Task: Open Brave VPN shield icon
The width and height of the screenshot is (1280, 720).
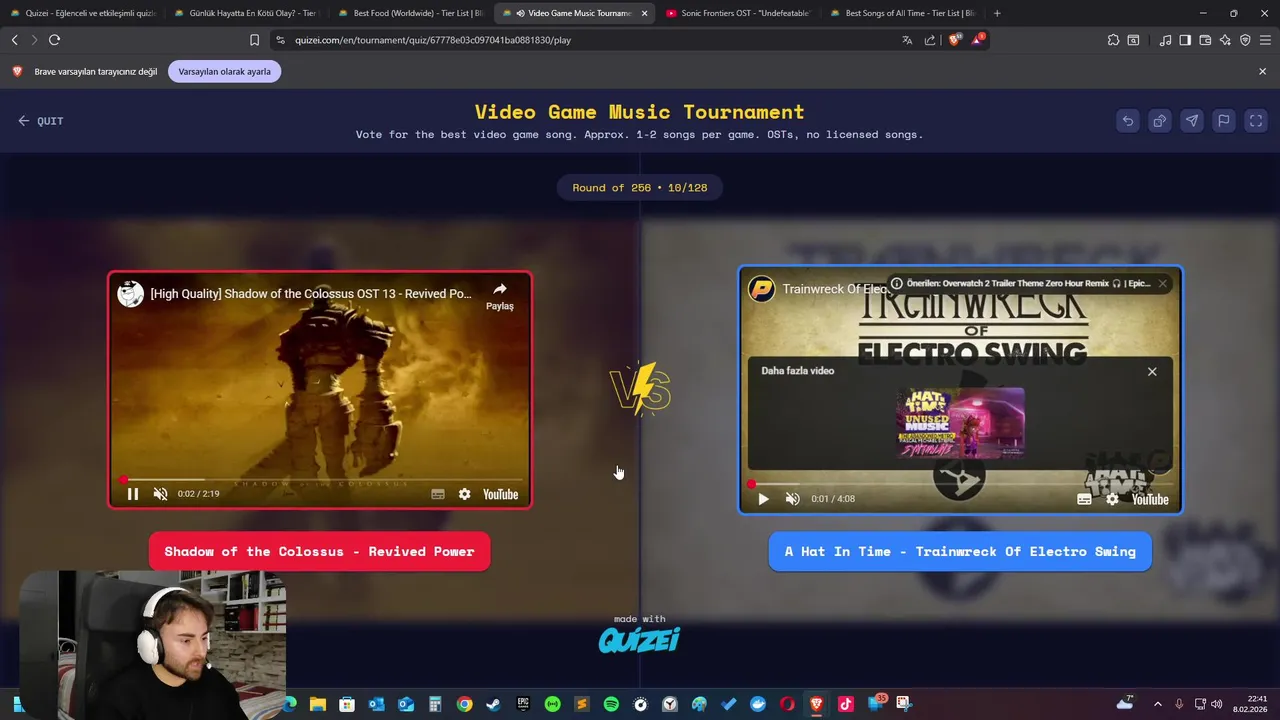Action: 1245,40
